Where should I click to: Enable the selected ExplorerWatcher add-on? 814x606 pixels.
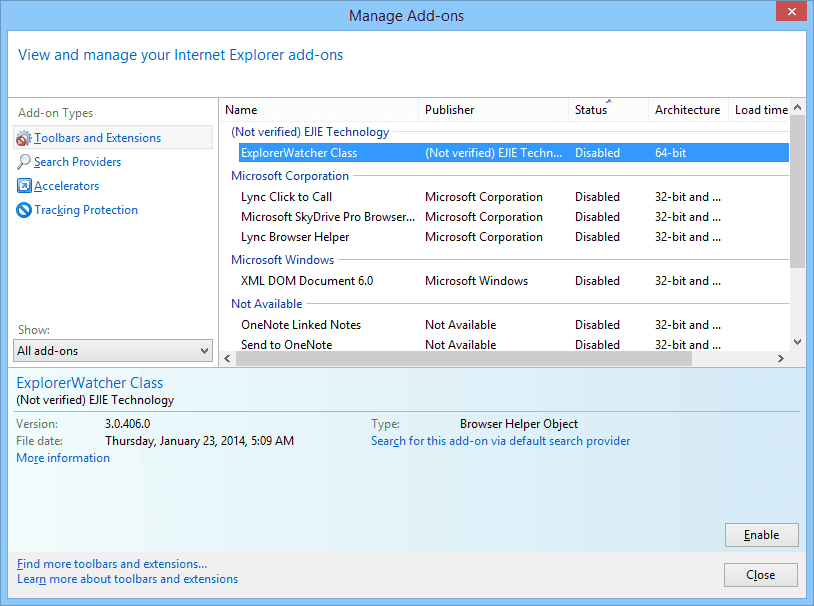762,535
